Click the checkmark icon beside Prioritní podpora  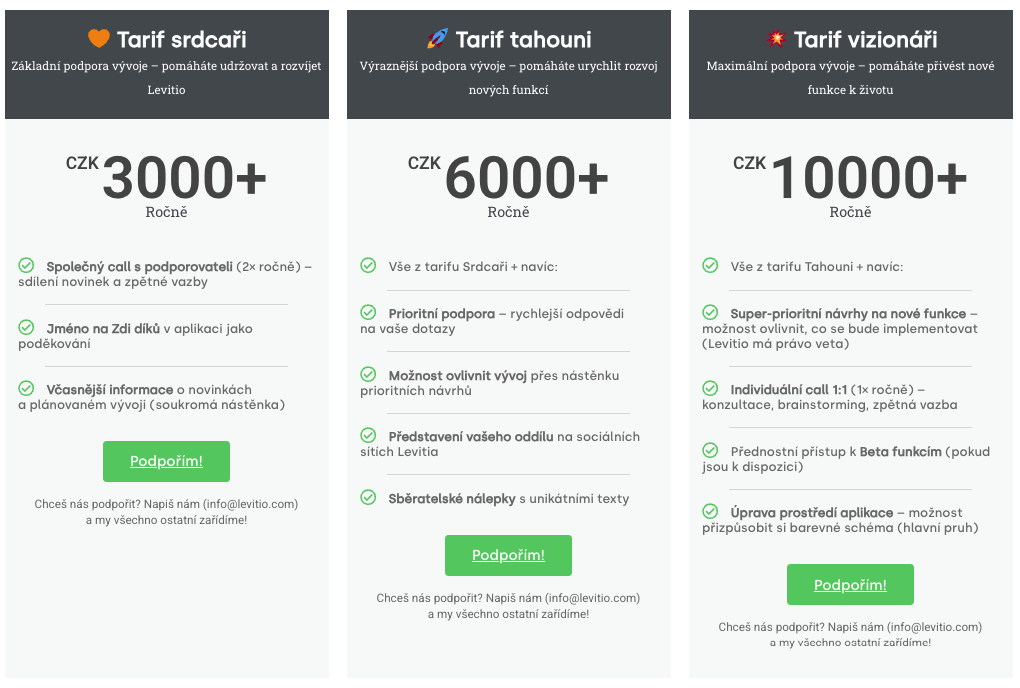(x=368, y=313)
